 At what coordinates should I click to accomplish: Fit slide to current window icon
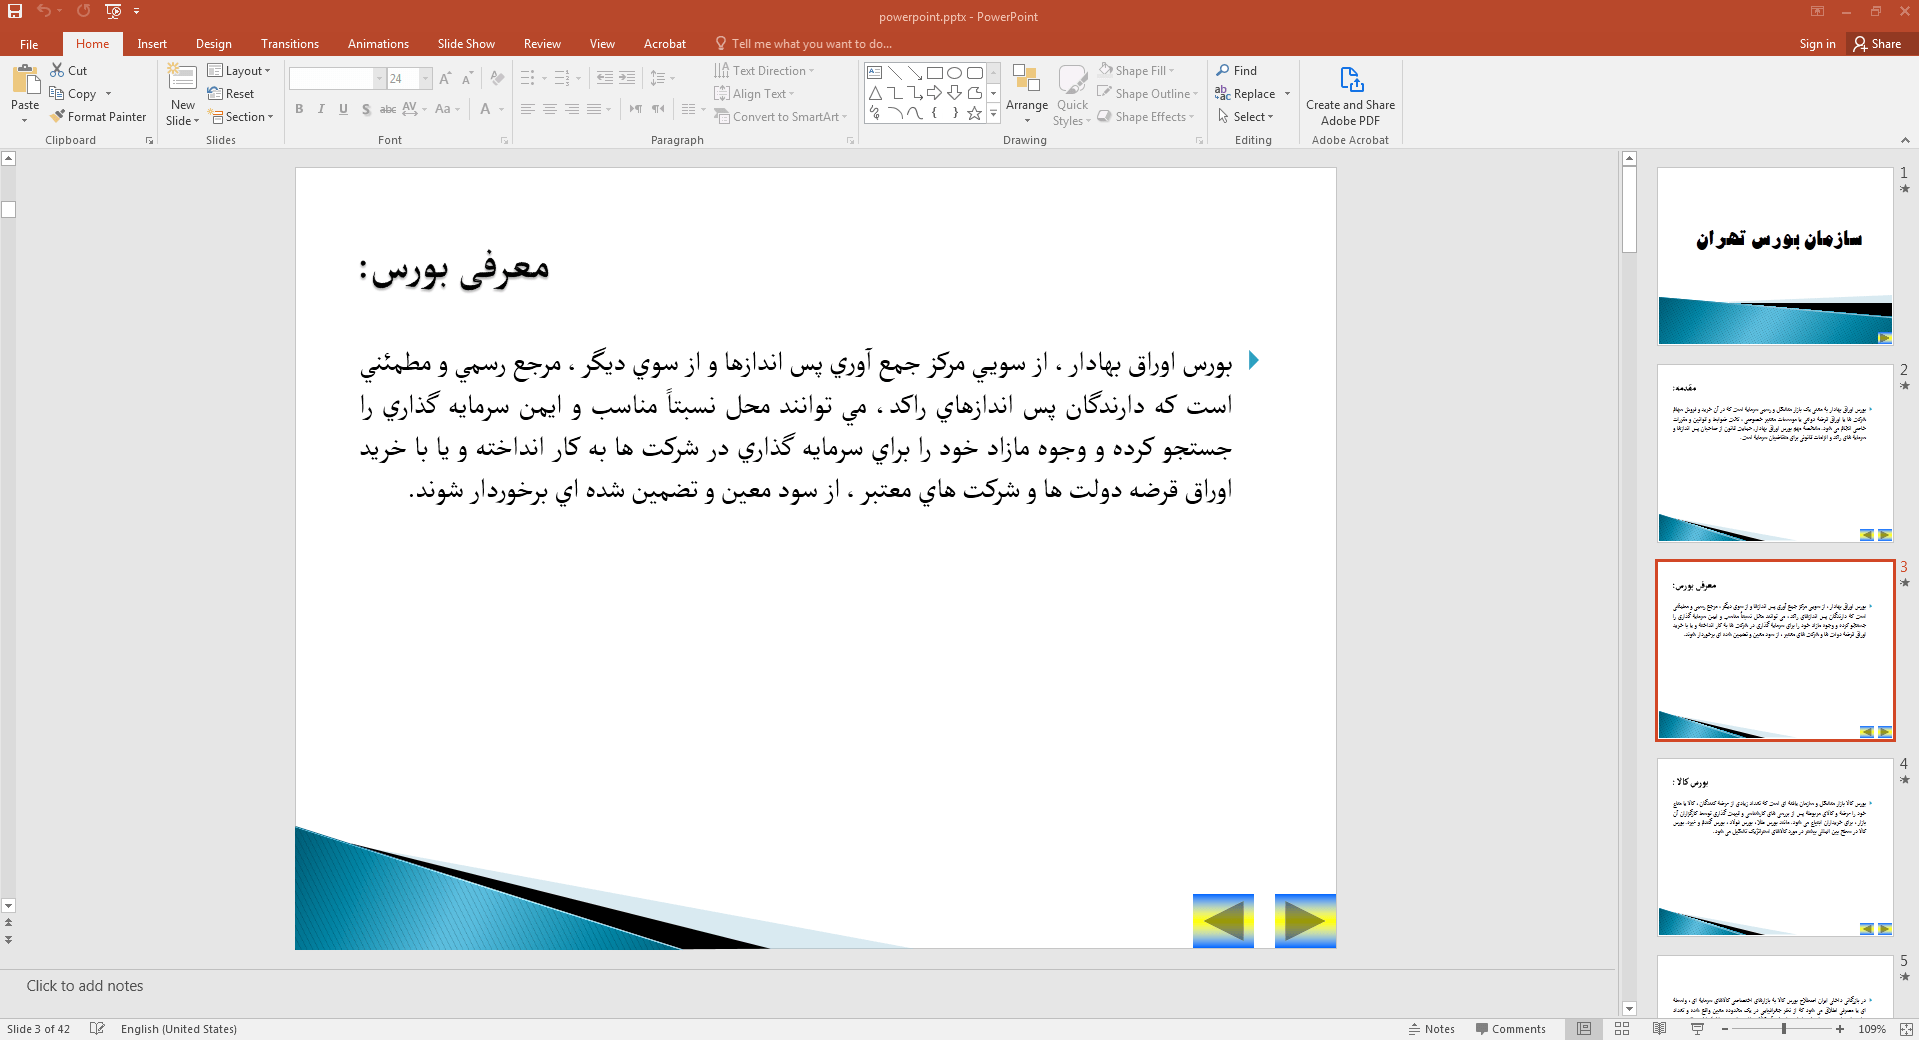pos(1905,1029)
